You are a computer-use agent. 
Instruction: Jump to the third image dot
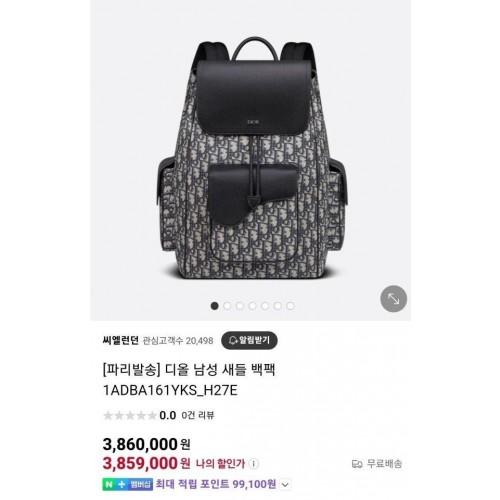(x=240, y=306)
